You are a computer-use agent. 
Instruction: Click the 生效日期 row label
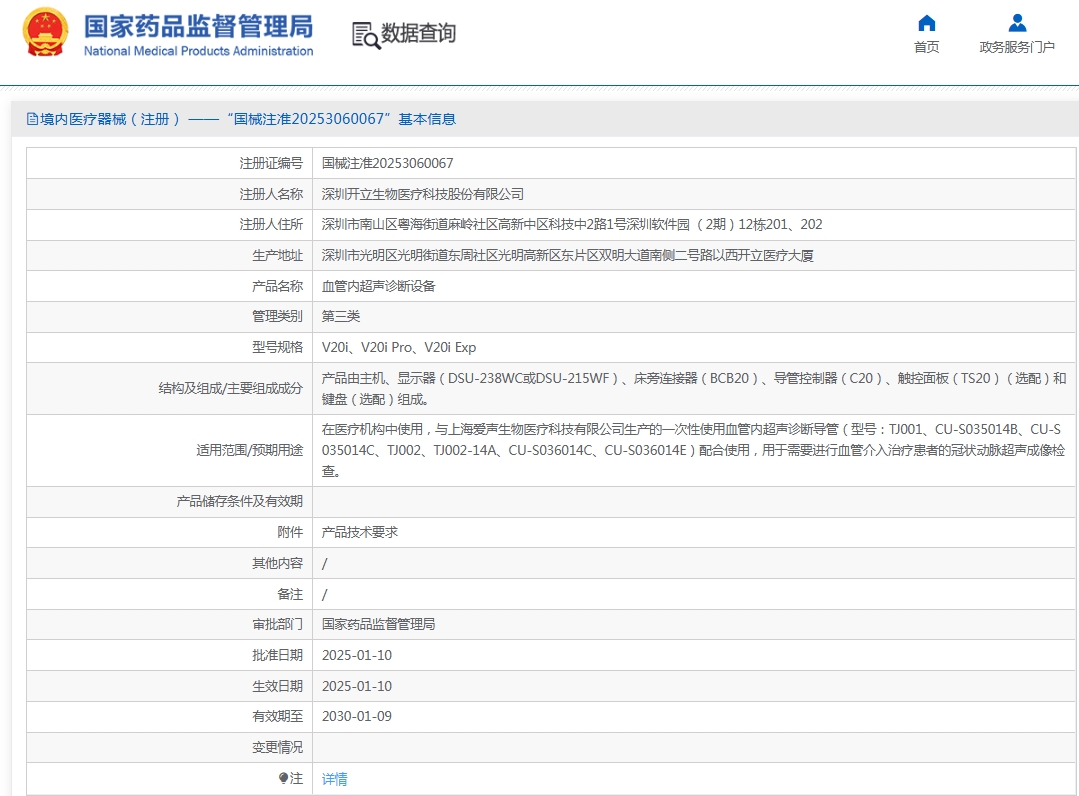[277, 686]
